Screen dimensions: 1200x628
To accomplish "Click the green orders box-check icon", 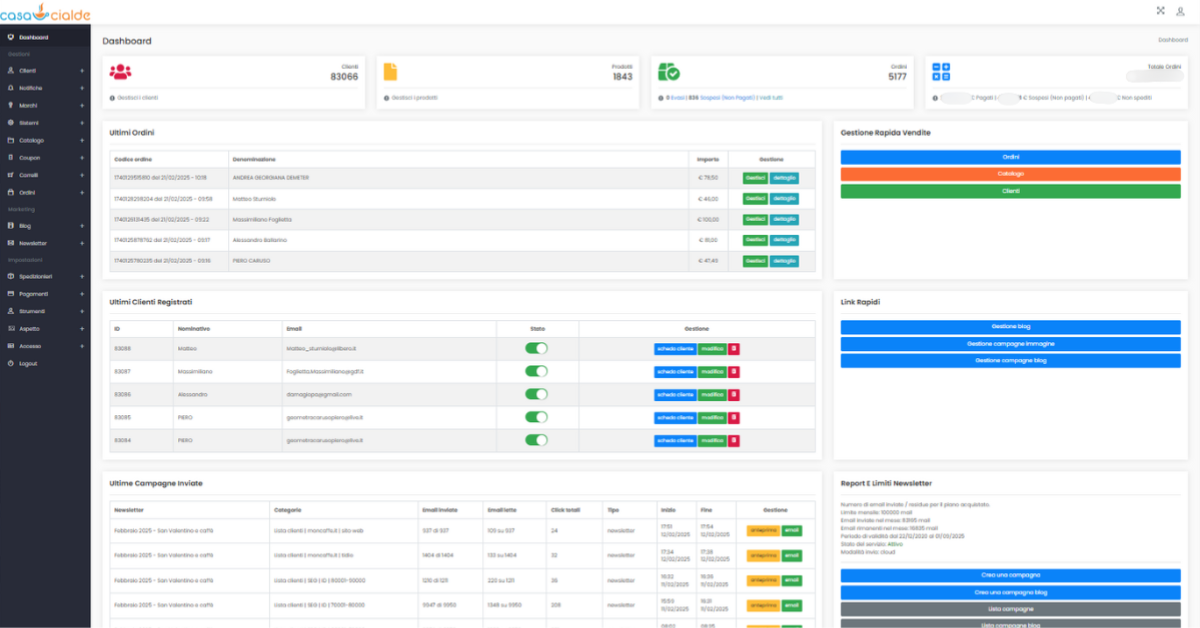I will [x=669, y=71].
